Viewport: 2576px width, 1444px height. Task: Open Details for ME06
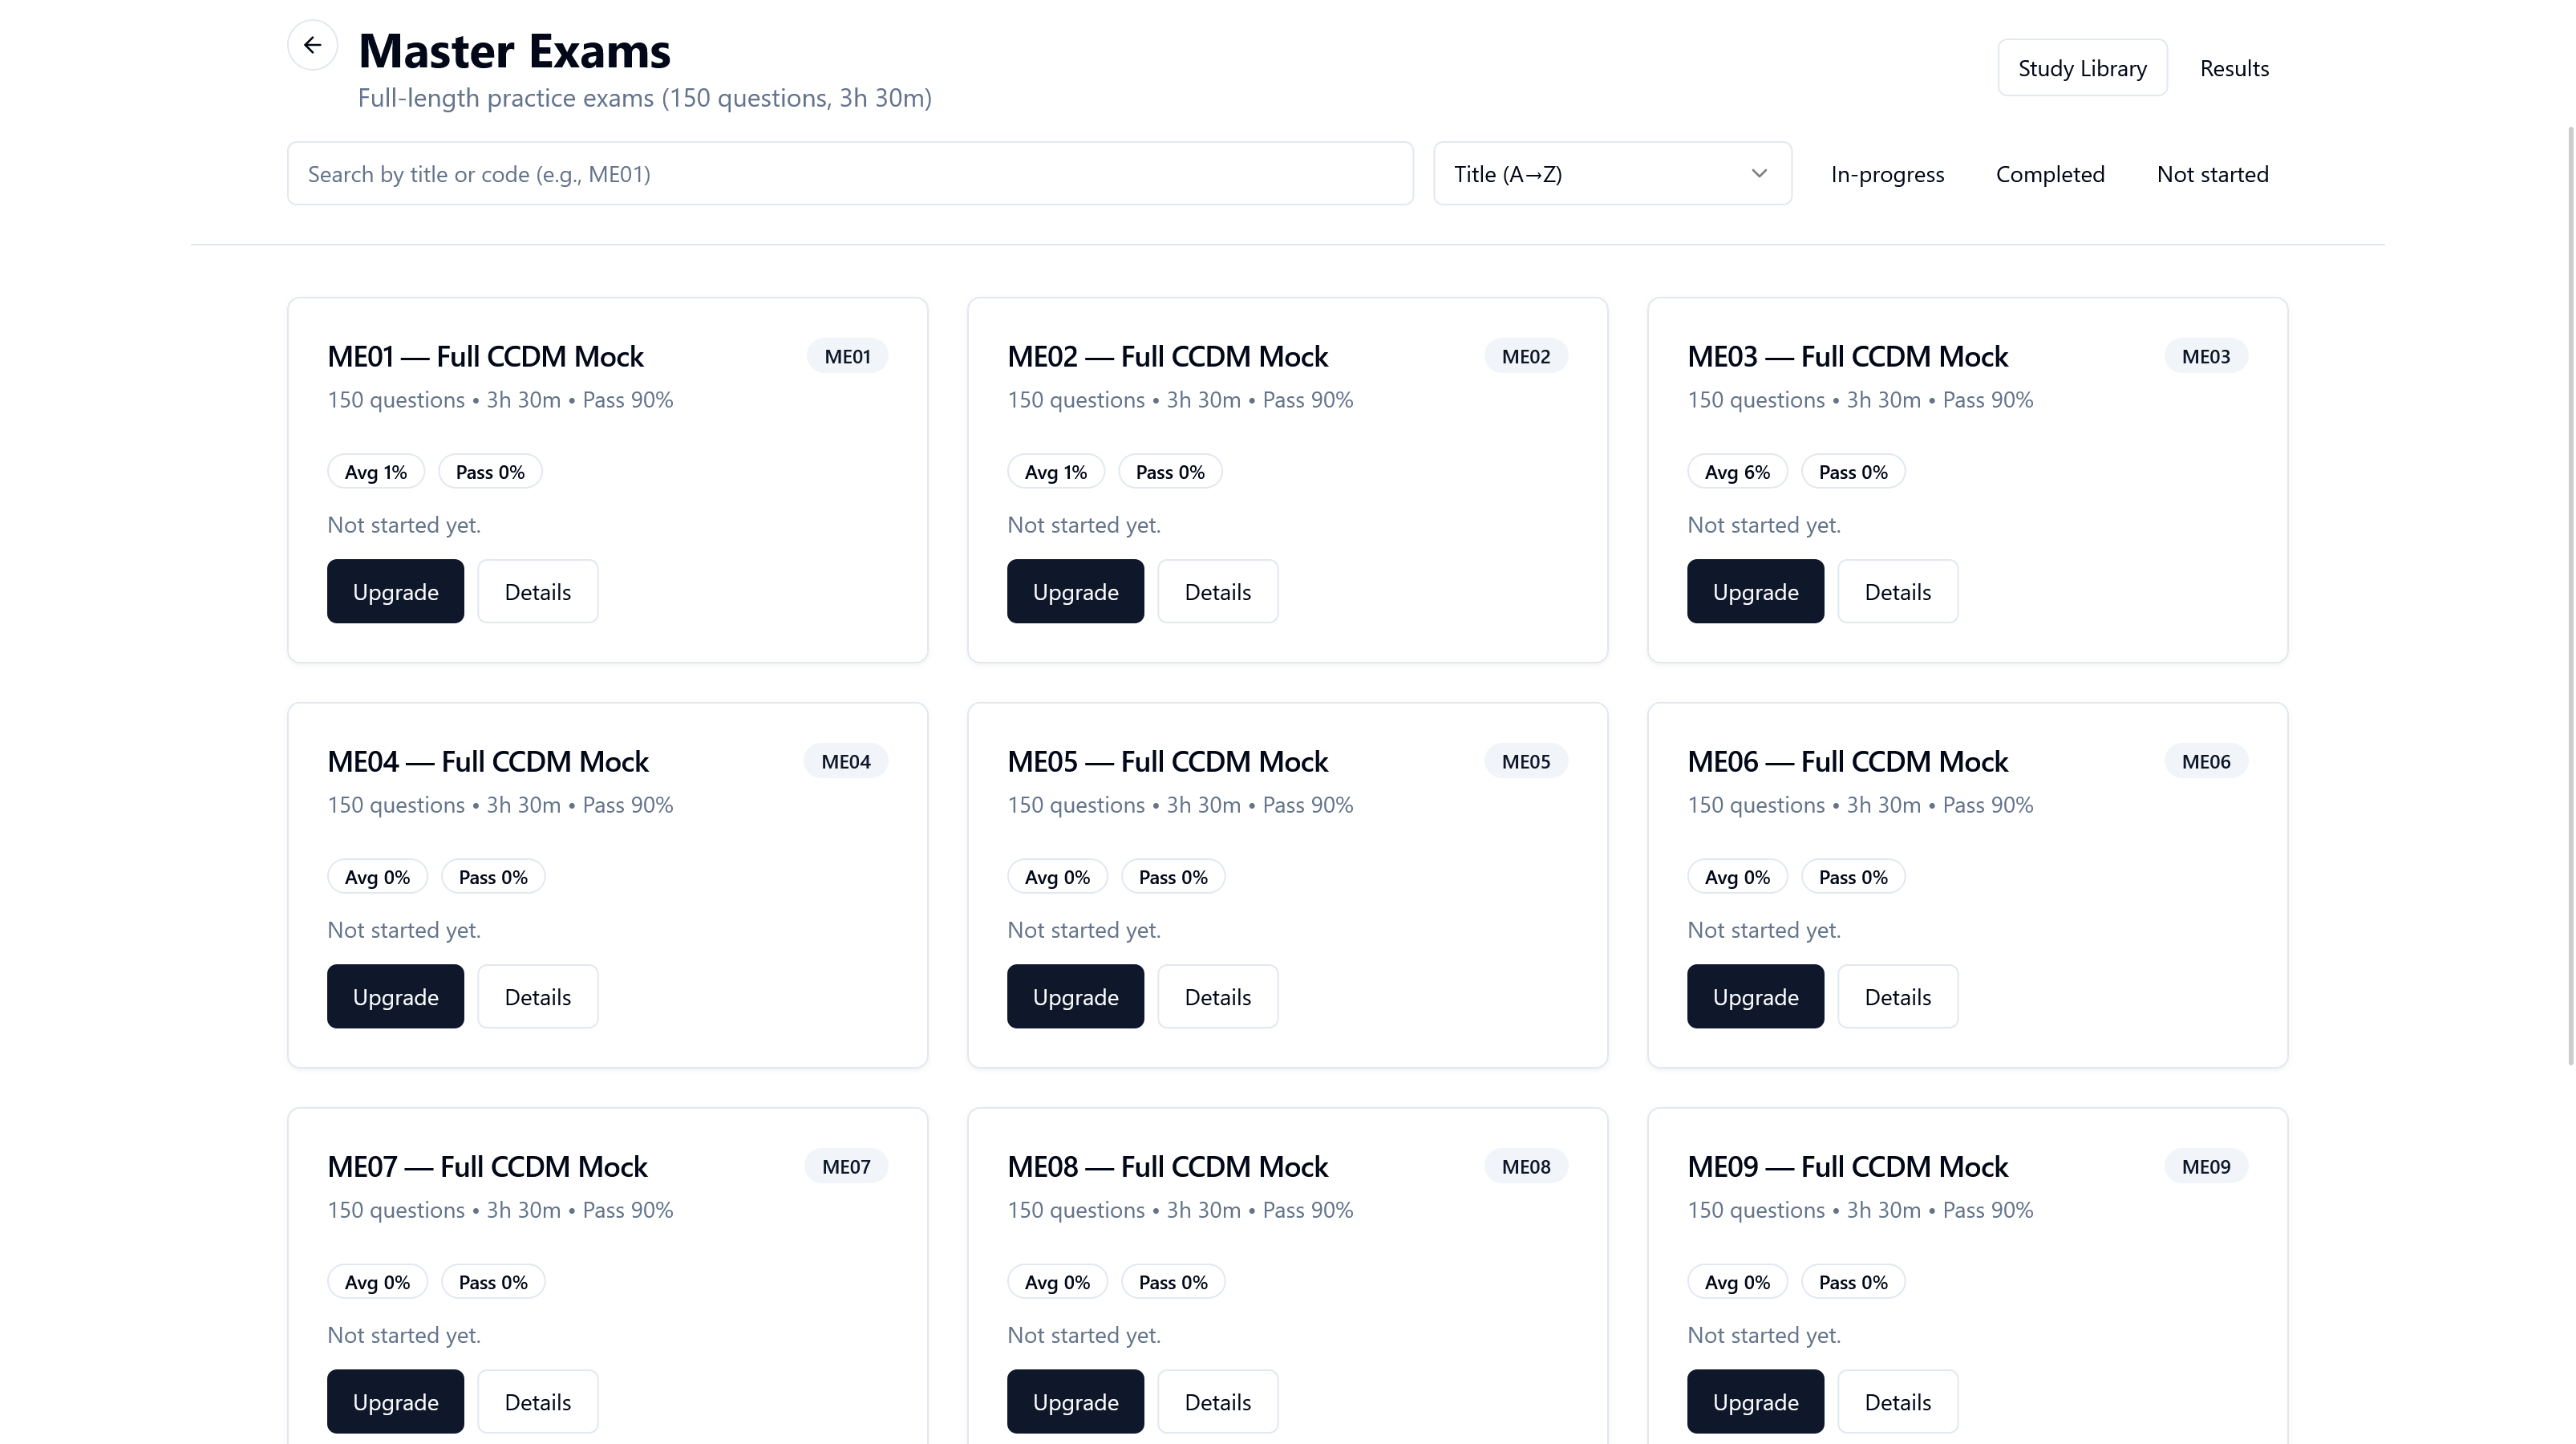pyautogui.click(x=1898, y=997)
